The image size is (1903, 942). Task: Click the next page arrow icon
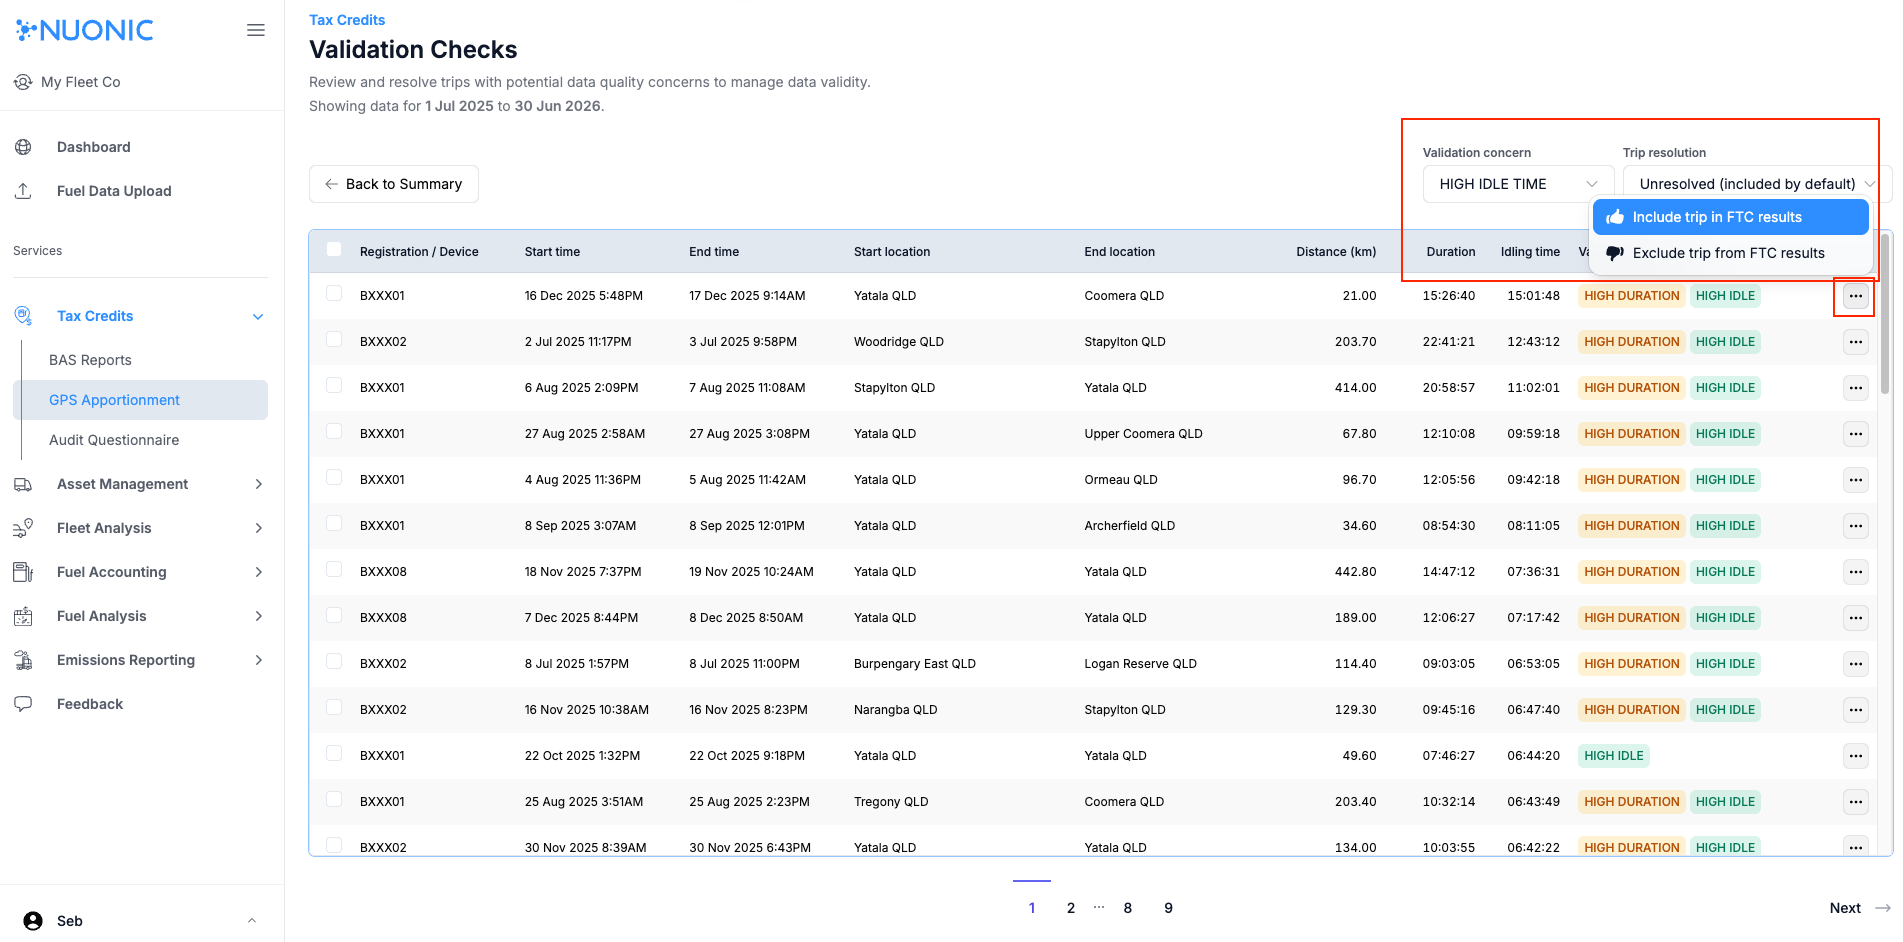point(1883,908)
